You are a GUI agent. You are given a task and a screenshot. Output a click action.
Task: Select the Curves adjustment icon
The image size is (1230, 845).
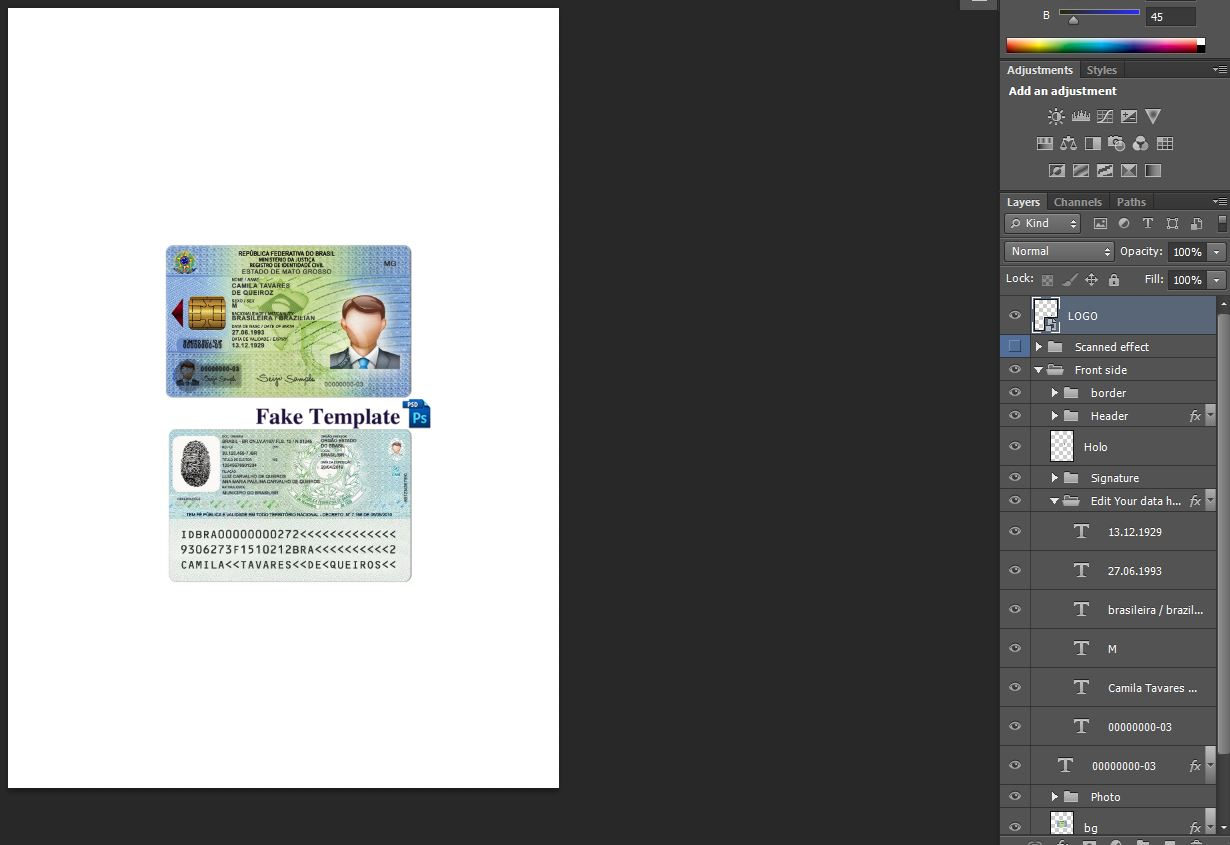coord(1105,116)
